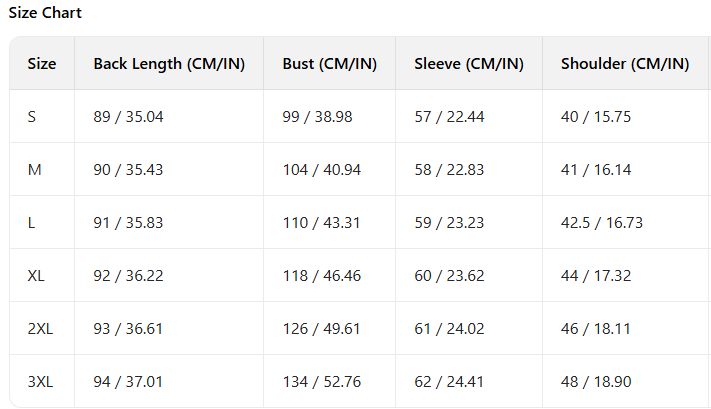Click the Bust (CM/IN) column header
Screen dimensions: 711x409
point(330,63)
